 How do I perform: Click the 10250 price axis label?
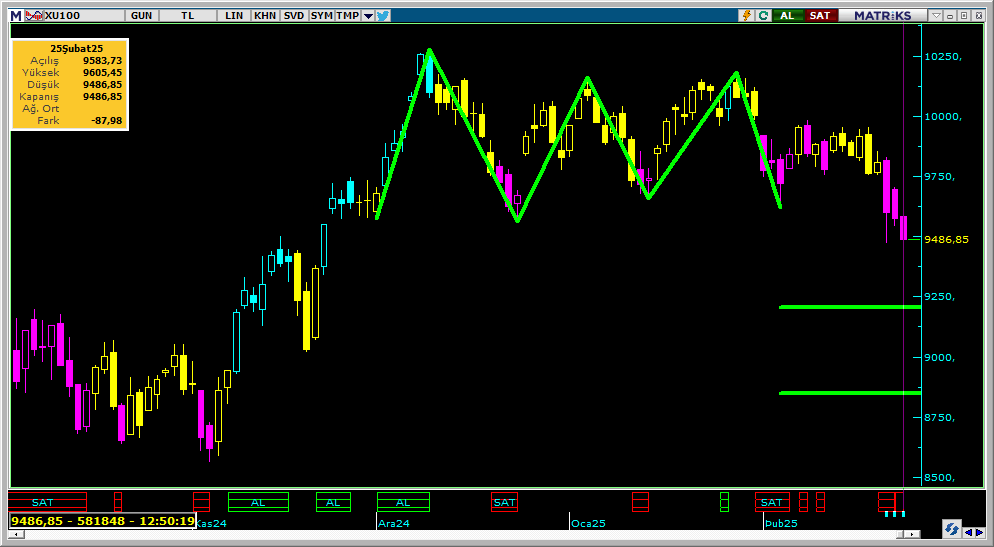[x=943, y=56]
